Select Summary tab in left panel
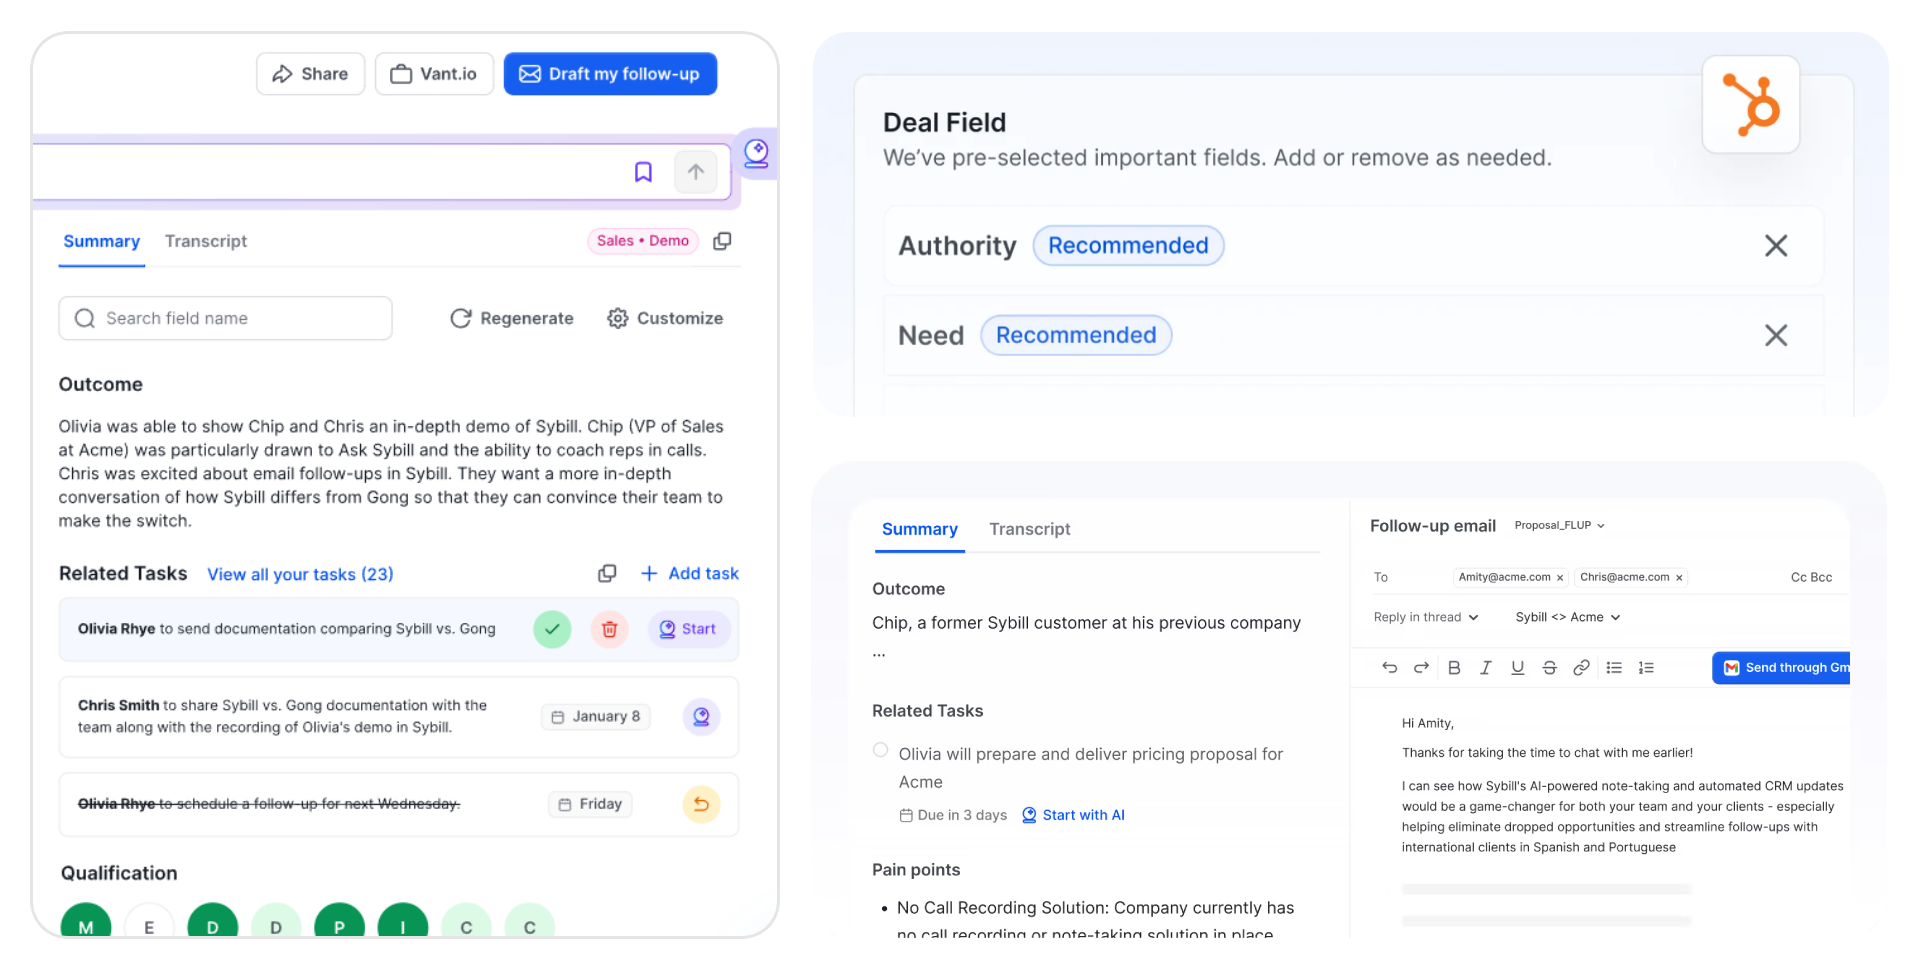This screenshot has height=964, width=1920. coord(101,241)
